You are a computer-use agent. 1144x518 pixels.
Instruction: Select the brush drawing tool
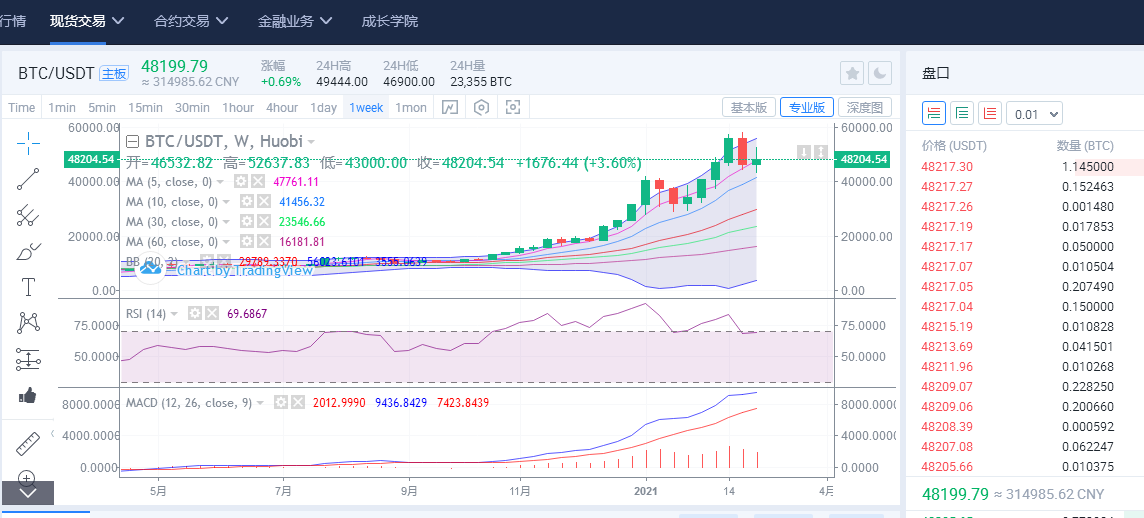coord(28,252)
